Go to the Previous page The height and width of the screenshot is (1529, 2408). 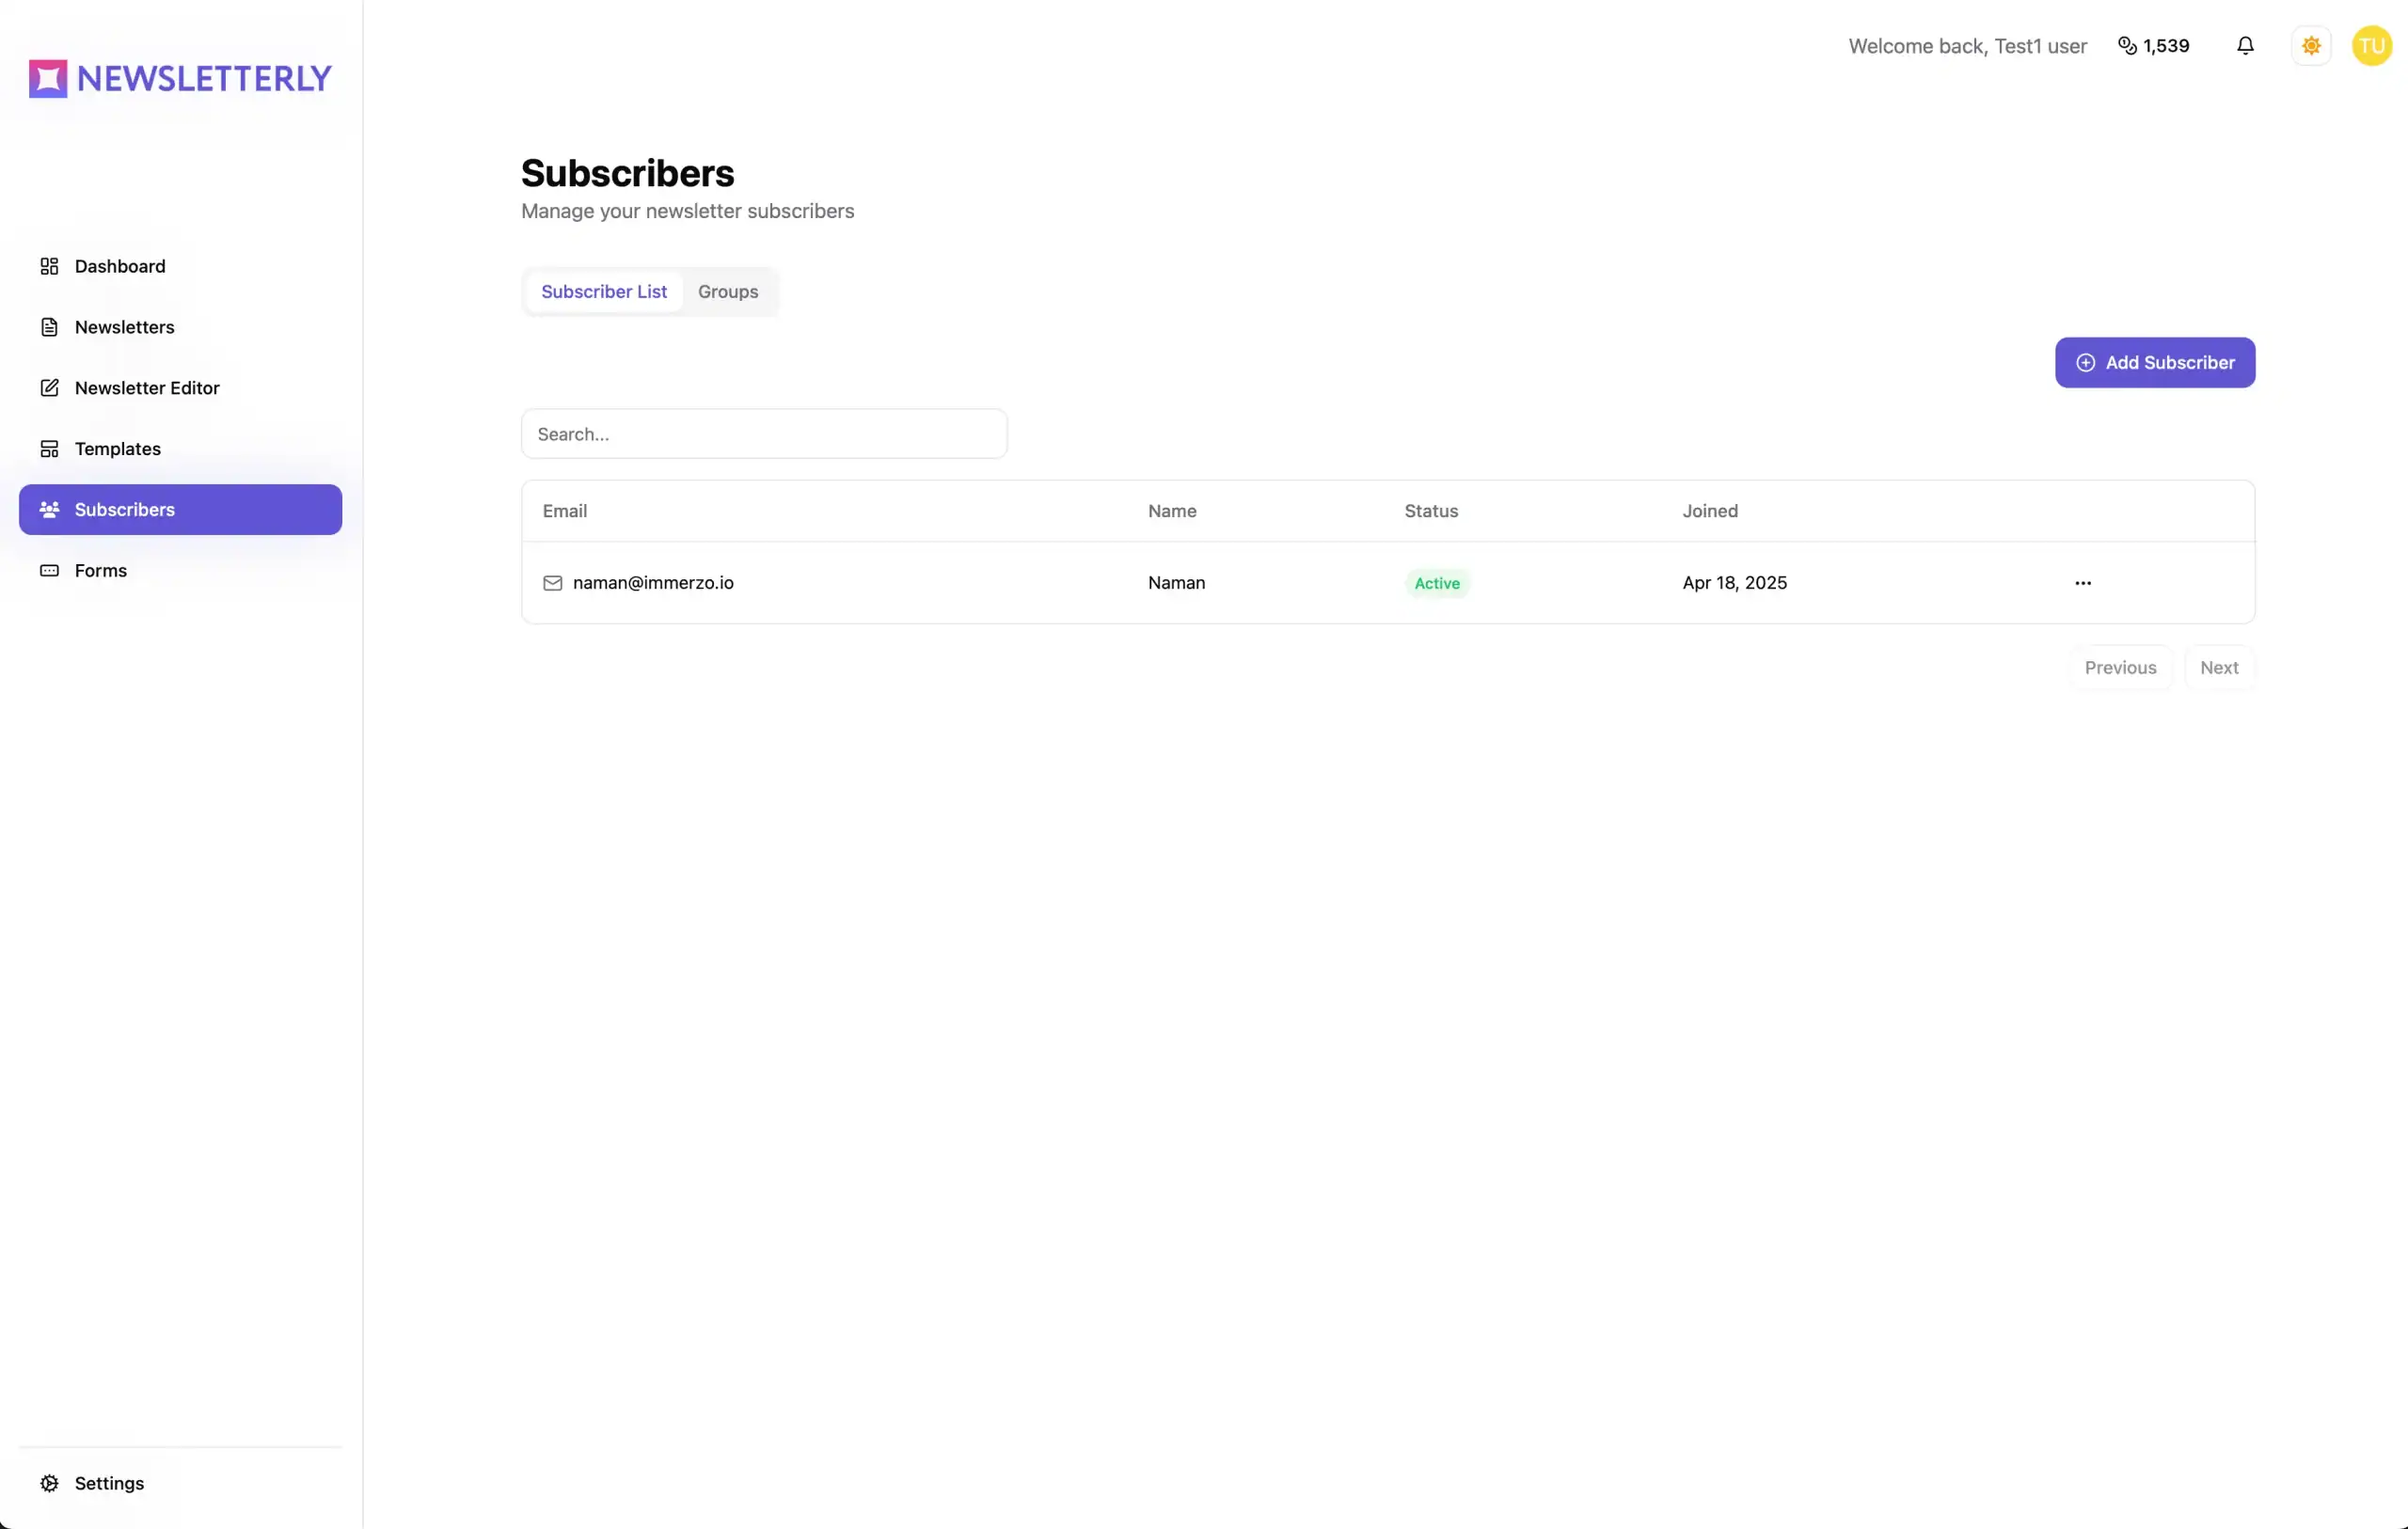click(x=2120, y=668)
